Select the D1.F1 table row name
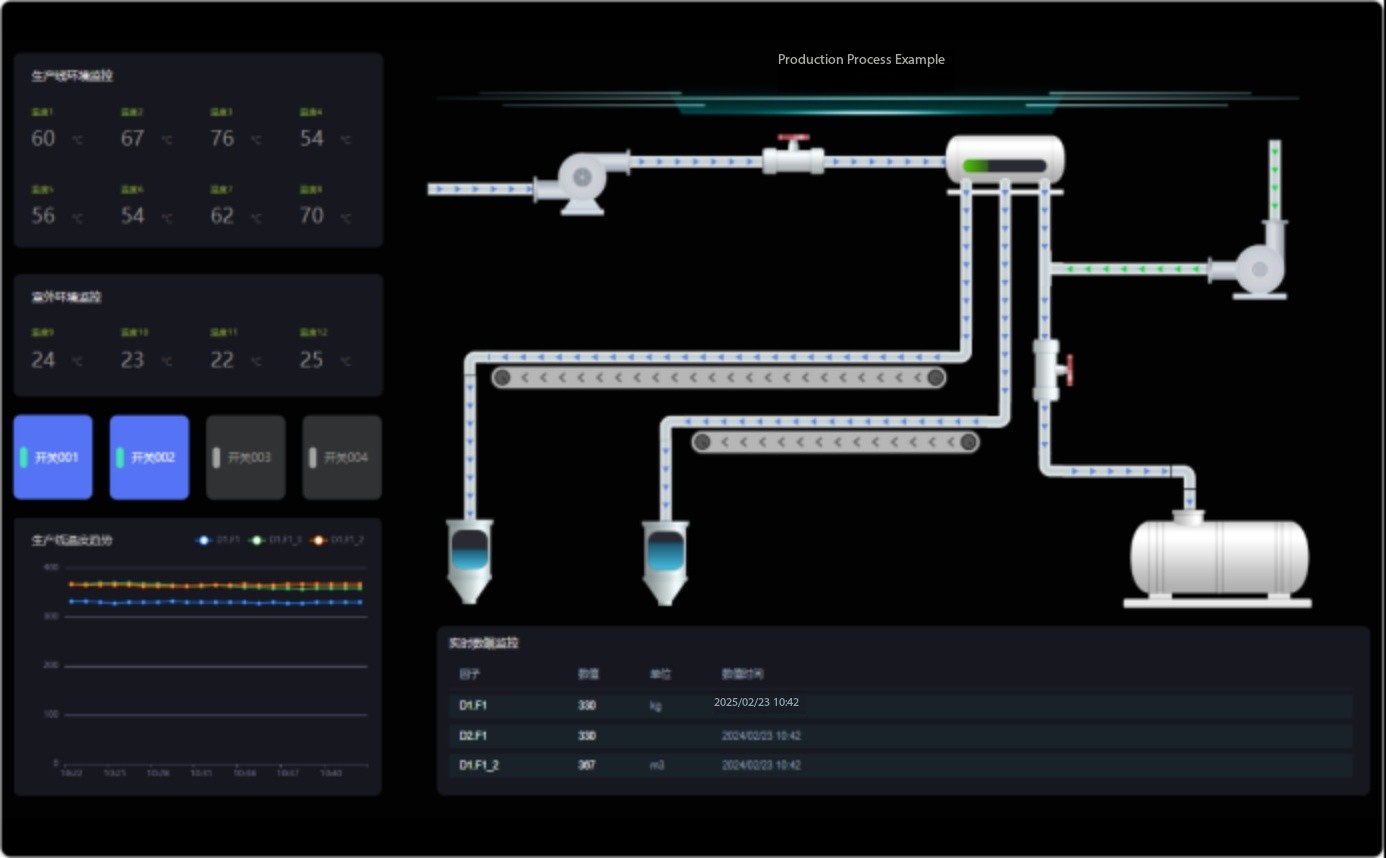This screenshot has width=1386, height=858. [473, 705]
